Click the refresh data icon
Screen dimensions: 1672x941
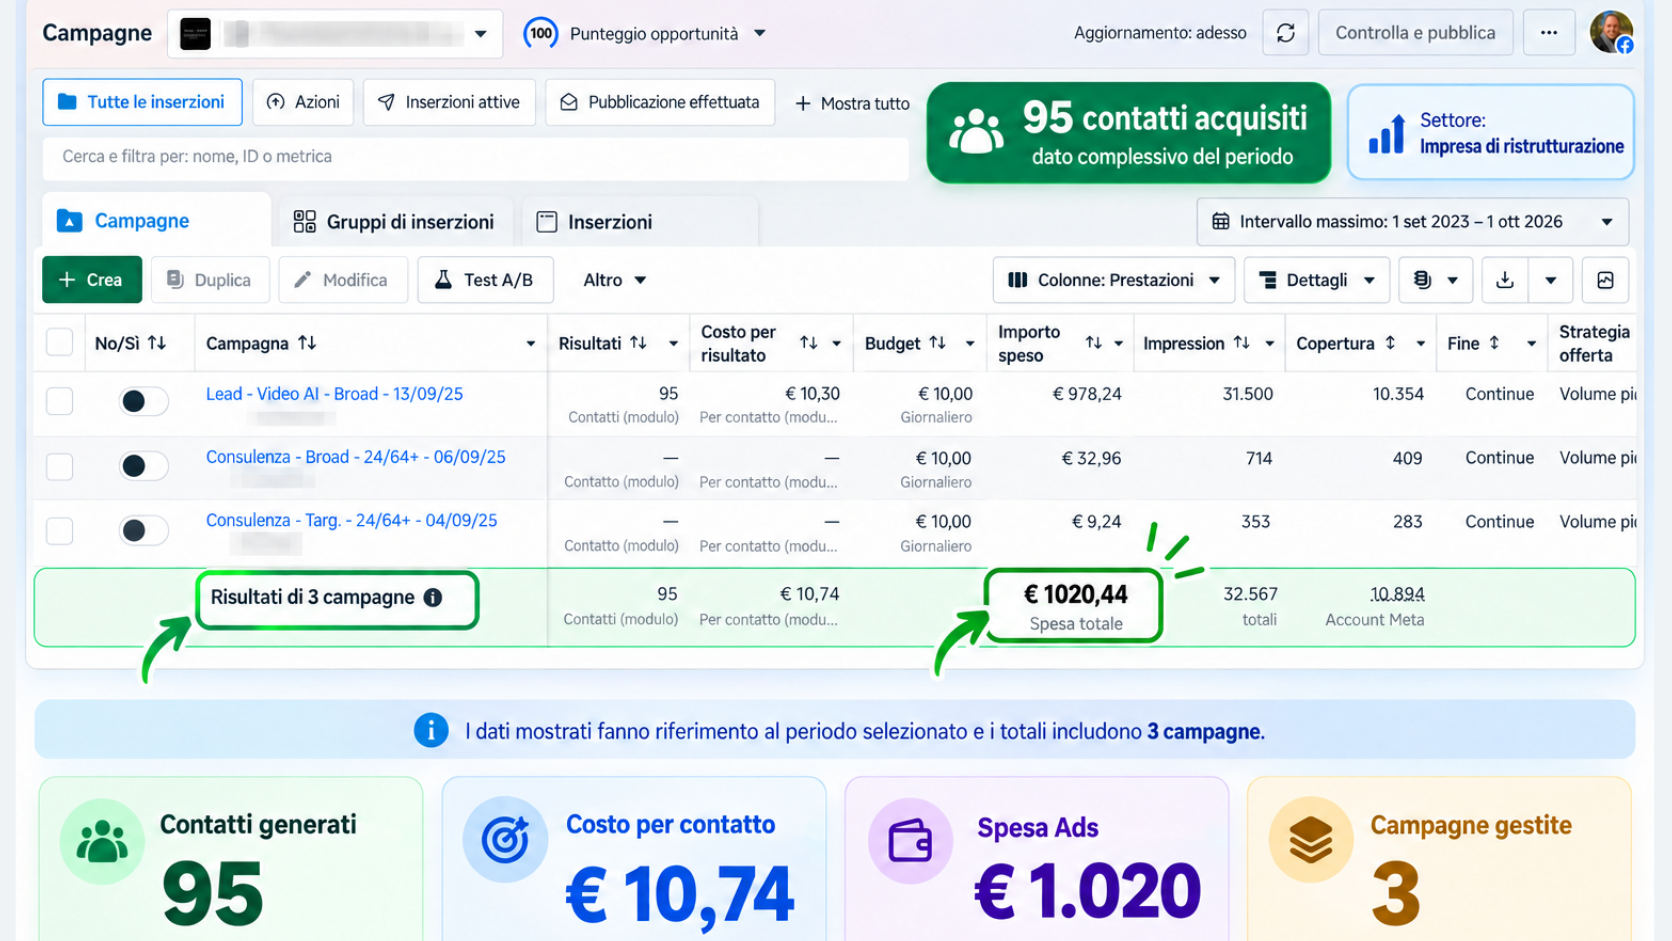(x=1285, y=33)
